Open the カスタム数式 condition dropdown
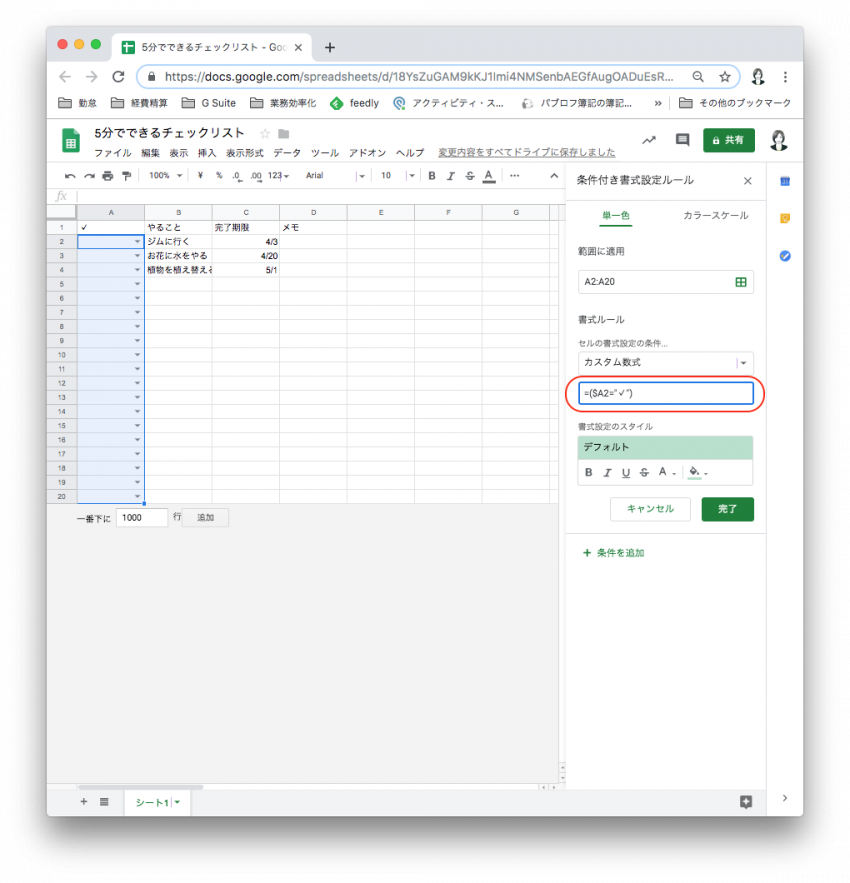850x883 pixels. pos(665,363)
